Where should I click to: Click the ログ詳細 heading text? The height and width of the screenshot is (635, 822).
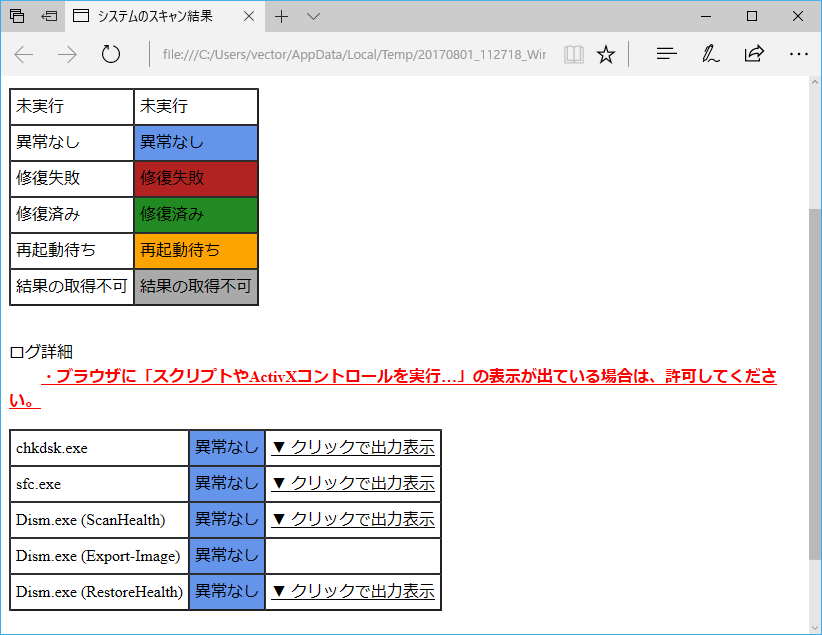tap(41, 352)
